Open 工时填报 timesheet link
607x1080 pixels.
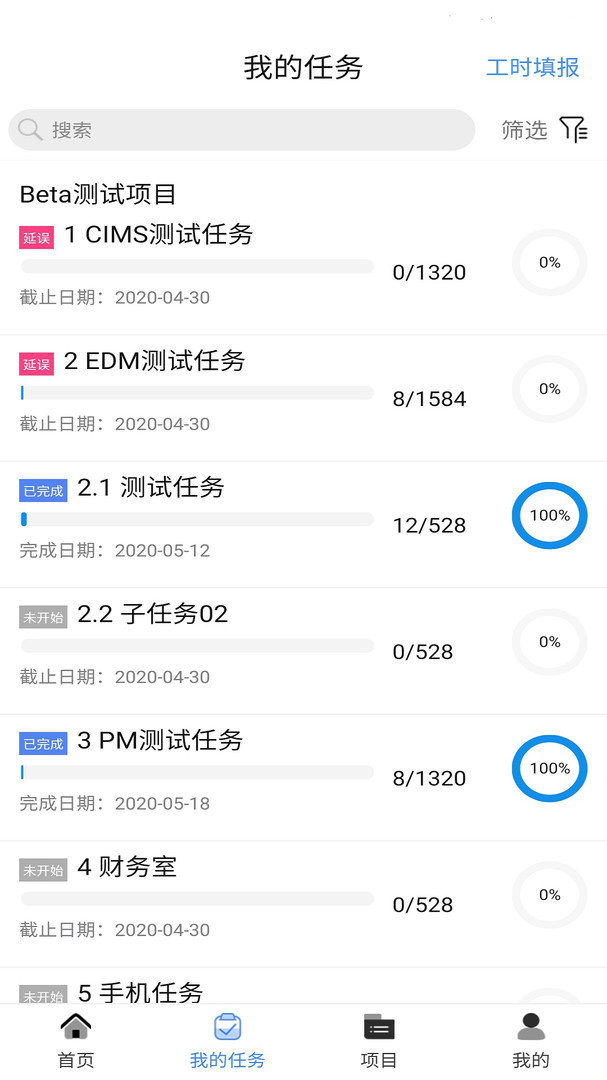point(532,67)
